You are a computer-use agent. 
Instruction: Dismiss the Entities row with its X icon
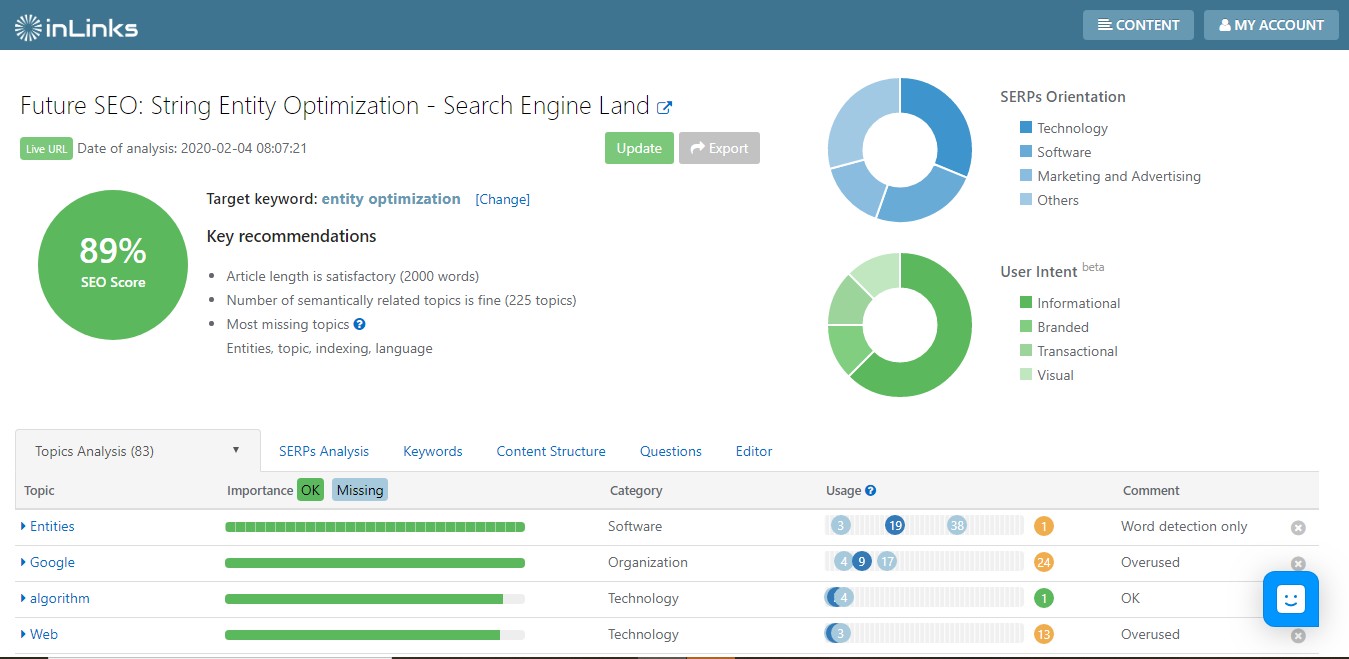1298,527
